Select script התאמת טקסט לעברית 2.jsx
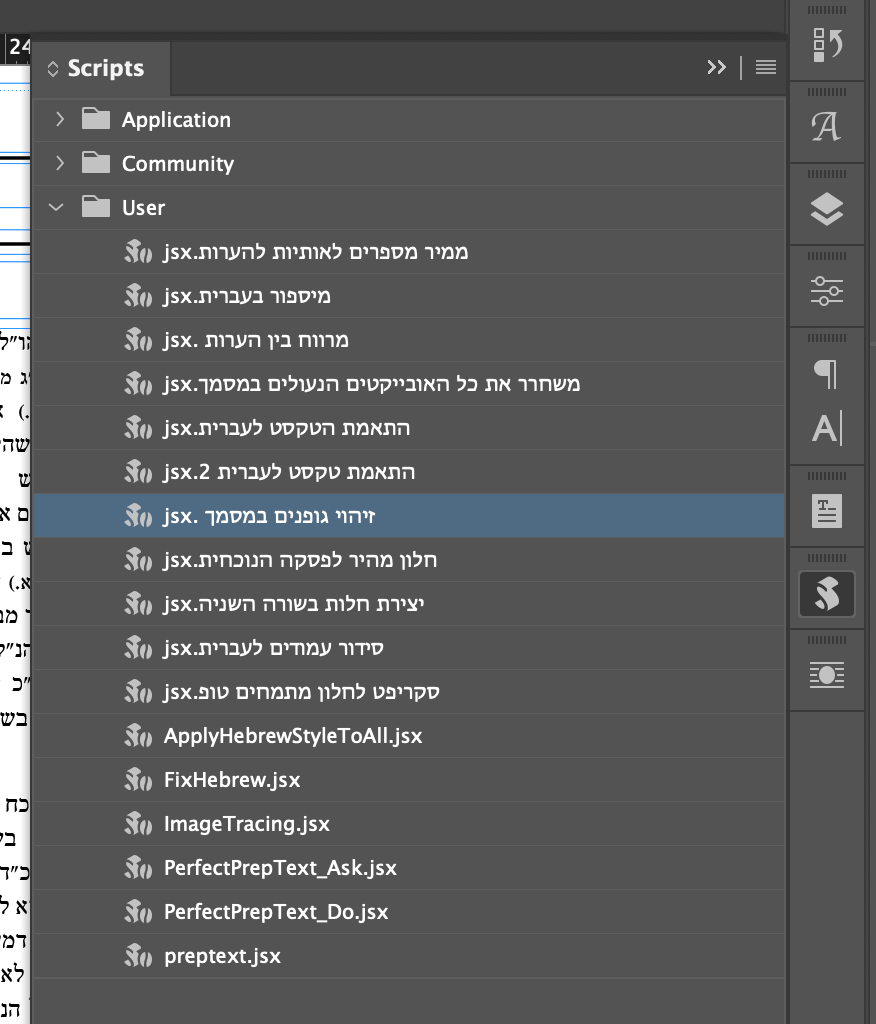The height and width of the screenshot is (1024, 876). point(409,472)
